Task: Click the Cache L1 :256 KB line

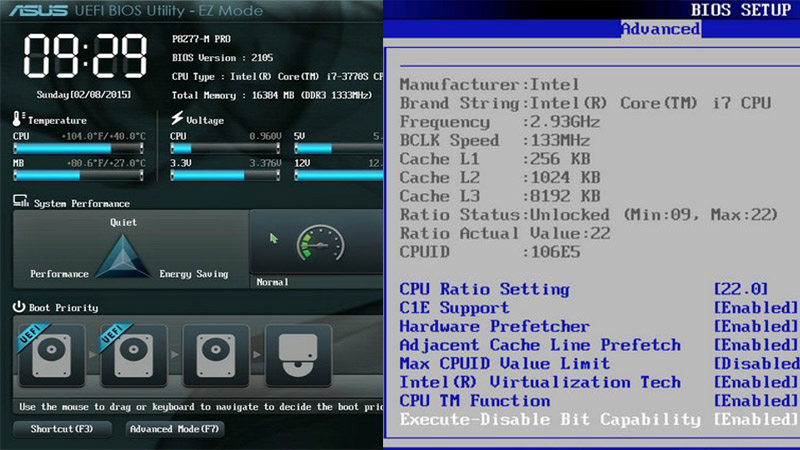Action: point(494,159)
